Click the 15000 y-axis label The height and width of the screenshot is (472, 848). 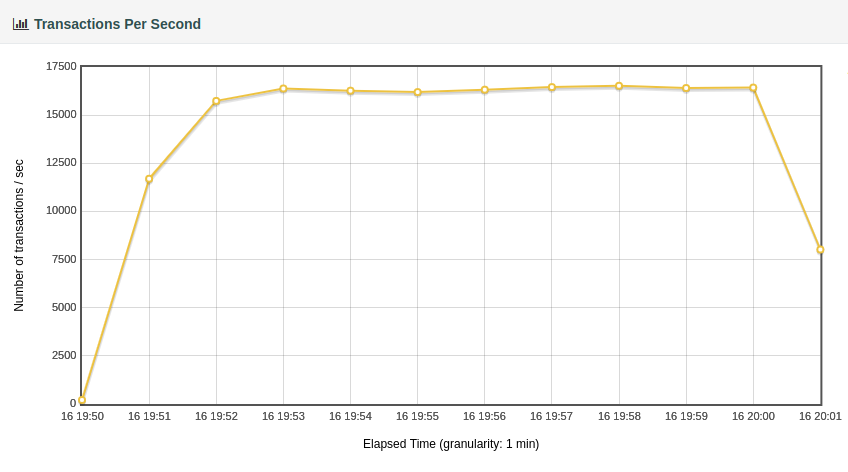[61, 115]
